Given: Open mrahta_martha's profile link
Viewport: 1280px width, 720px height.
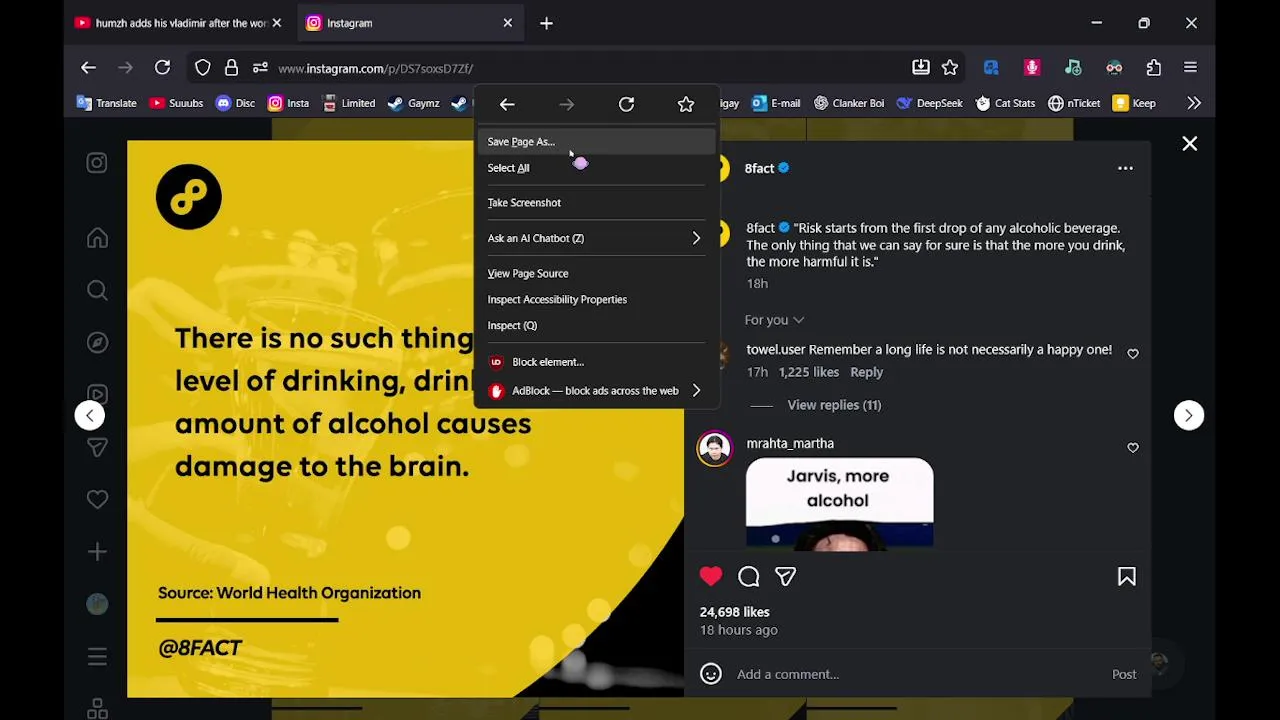Looking at the screenshot, I should point(790,443).
